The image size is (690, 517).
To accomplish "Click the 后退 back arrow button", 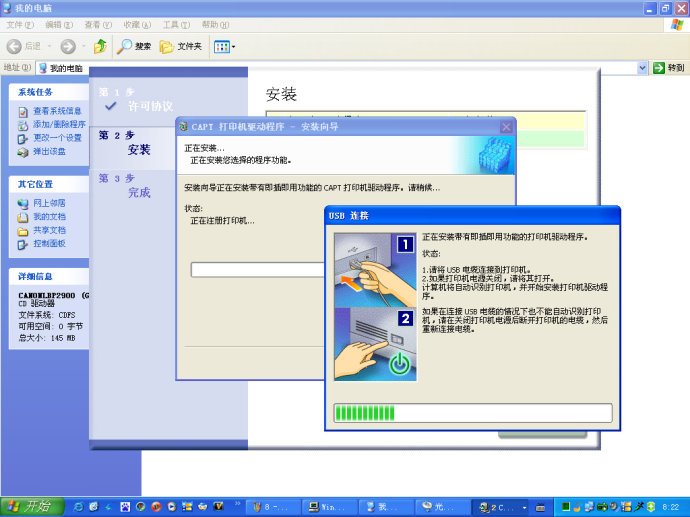I will pos(24,46).
